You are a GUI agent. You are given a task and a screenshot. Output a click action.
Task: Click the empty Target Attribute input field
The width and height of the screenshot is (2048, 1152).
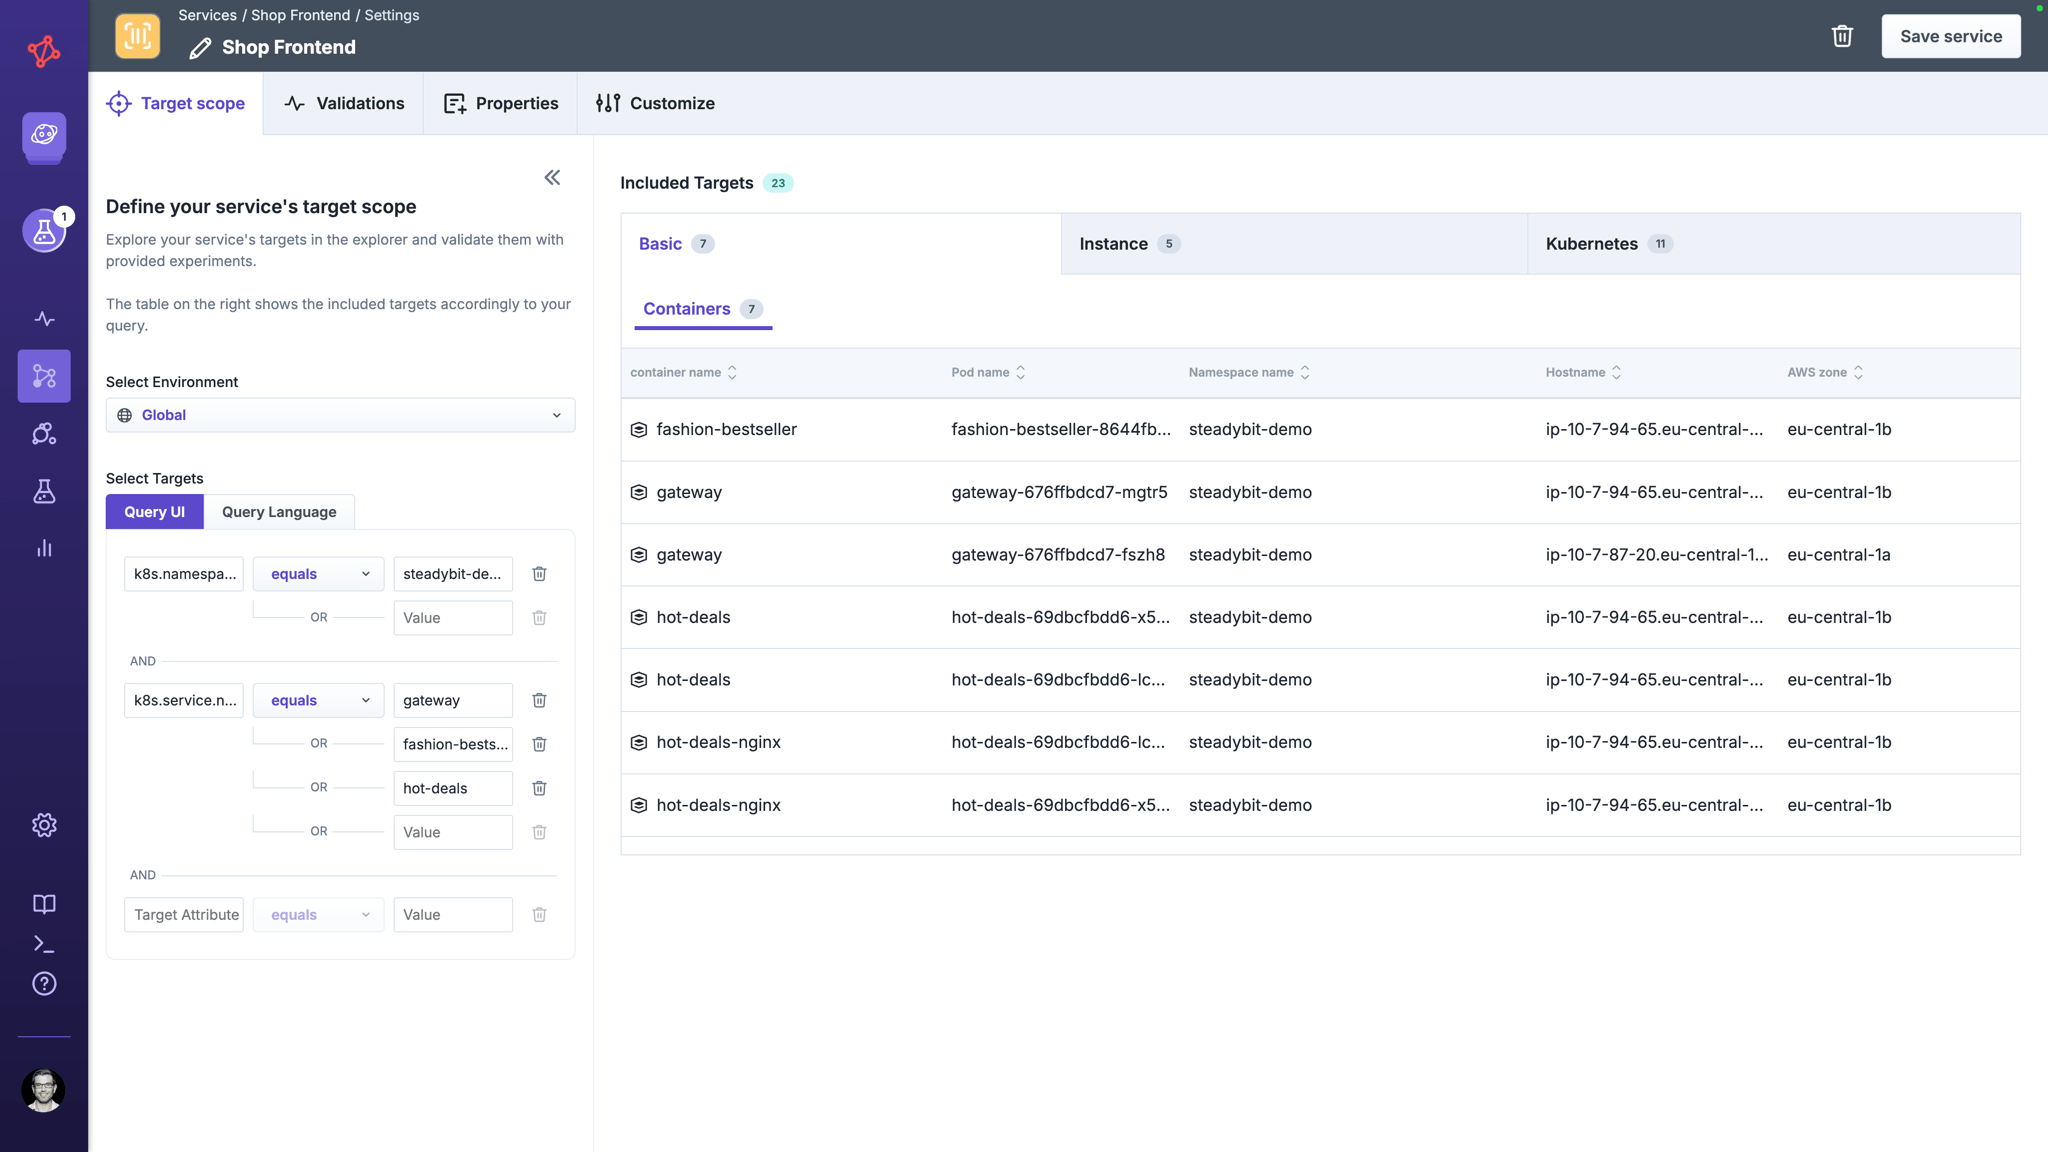point(184,915)
